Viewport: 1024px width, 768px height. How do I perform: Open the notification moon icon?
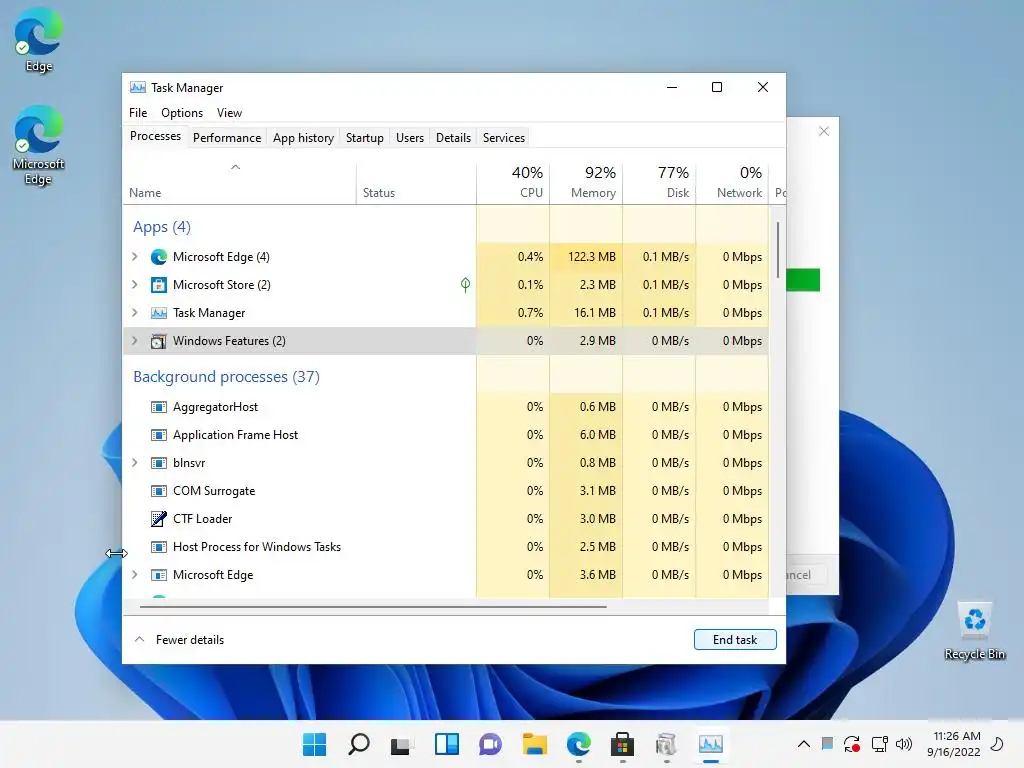(x=997, y=744)
